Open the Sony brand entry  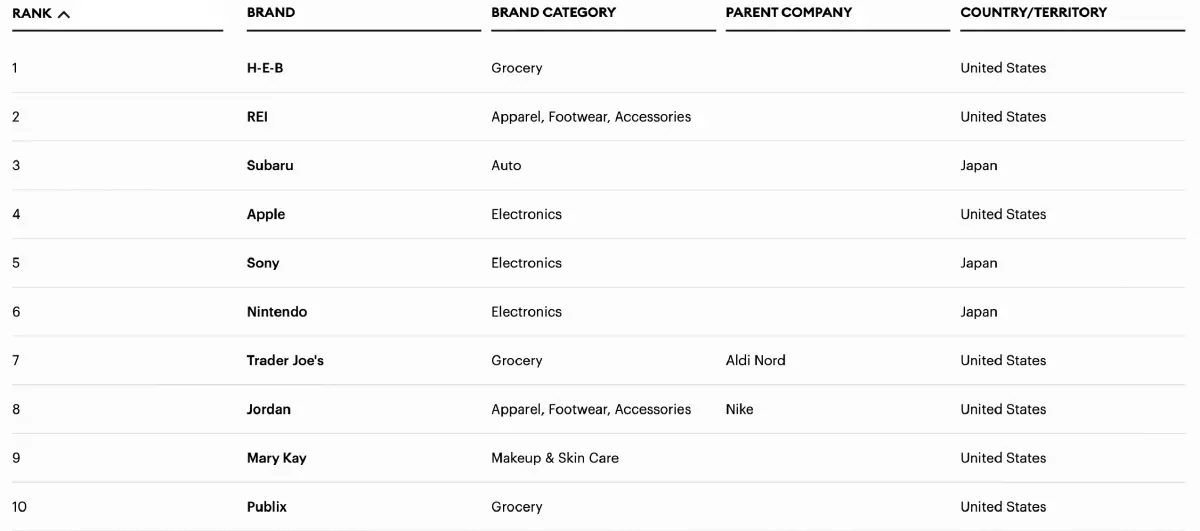pyautogui.click(x=263, y=263)
